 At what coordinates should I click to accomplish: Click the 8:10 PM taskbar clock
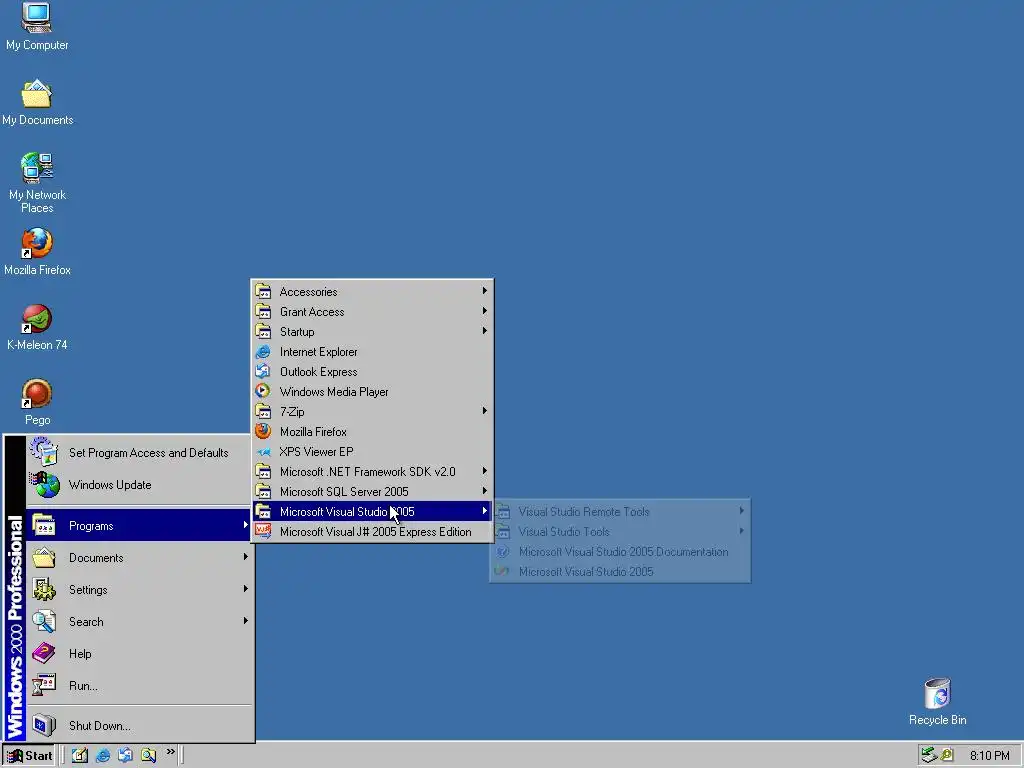pyautogui.click(x=989, y=756)
